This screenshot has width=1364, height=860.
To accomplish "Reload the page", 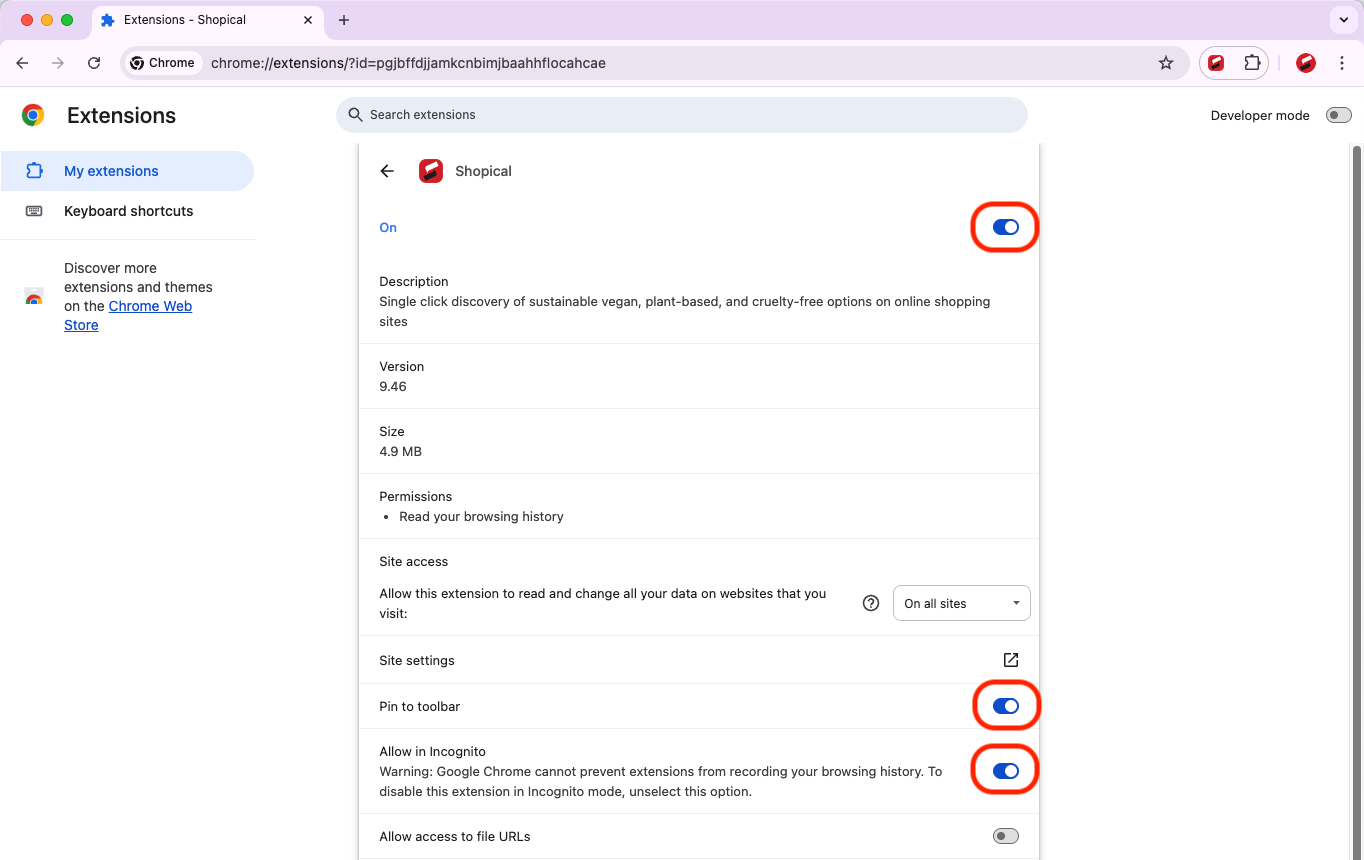I will 94,63.
